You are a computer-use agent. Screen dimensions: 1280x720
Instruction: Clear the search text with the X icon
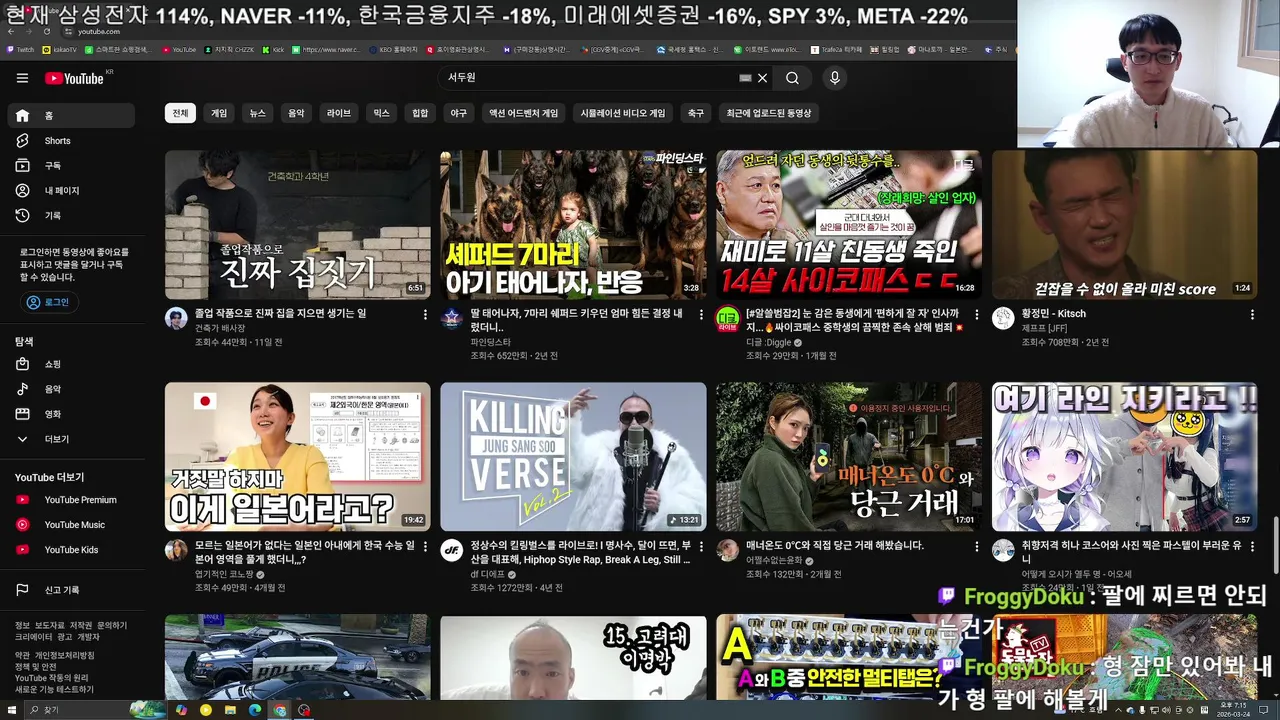tap(762, 78)
